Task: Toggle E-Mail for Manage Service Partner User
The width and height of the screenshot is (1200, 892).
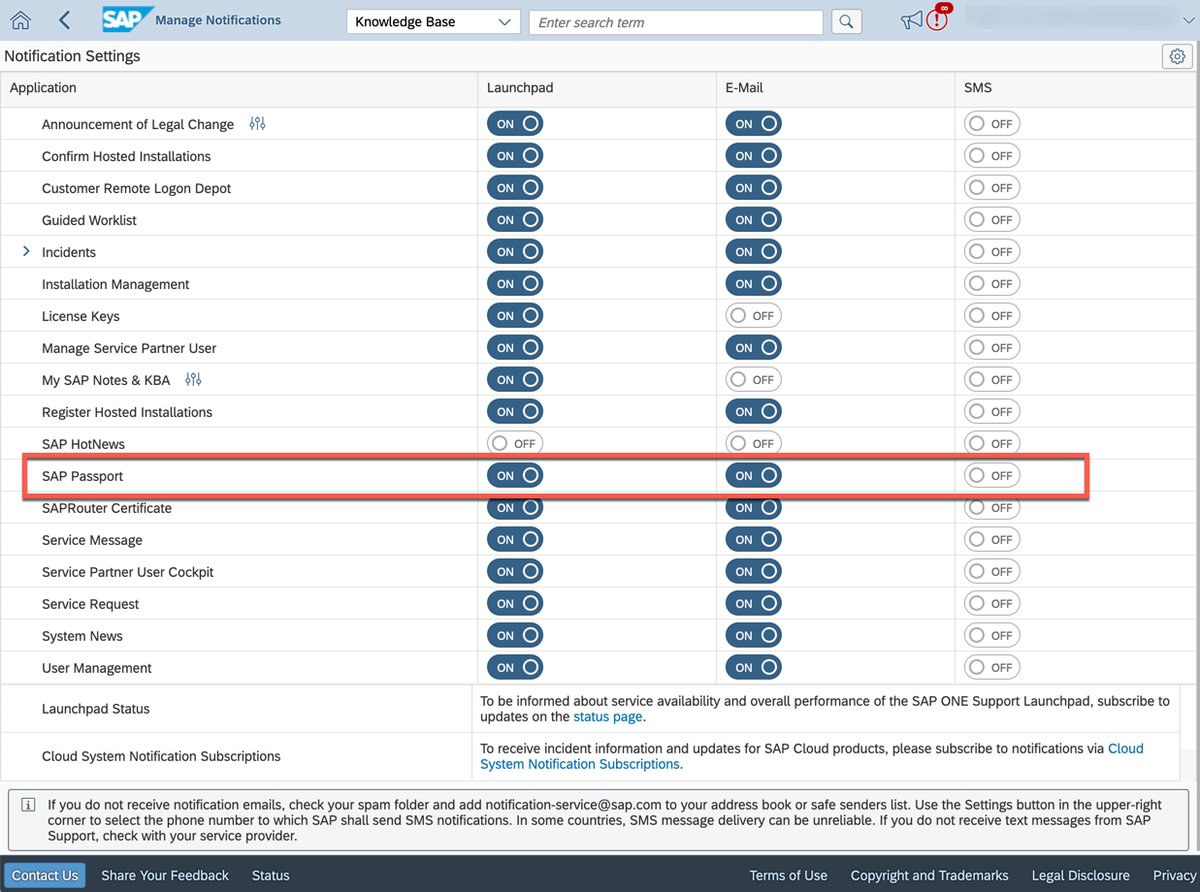Action: point(753,348)
